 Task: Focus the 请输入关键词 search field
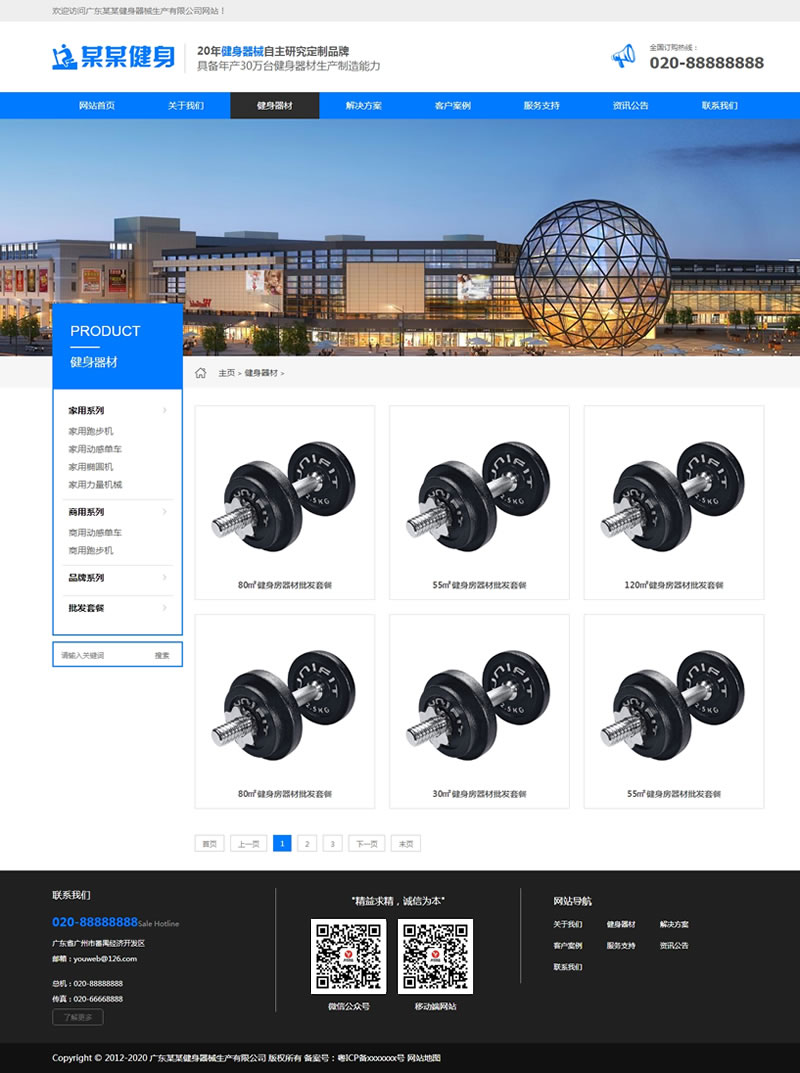[99, 655]
